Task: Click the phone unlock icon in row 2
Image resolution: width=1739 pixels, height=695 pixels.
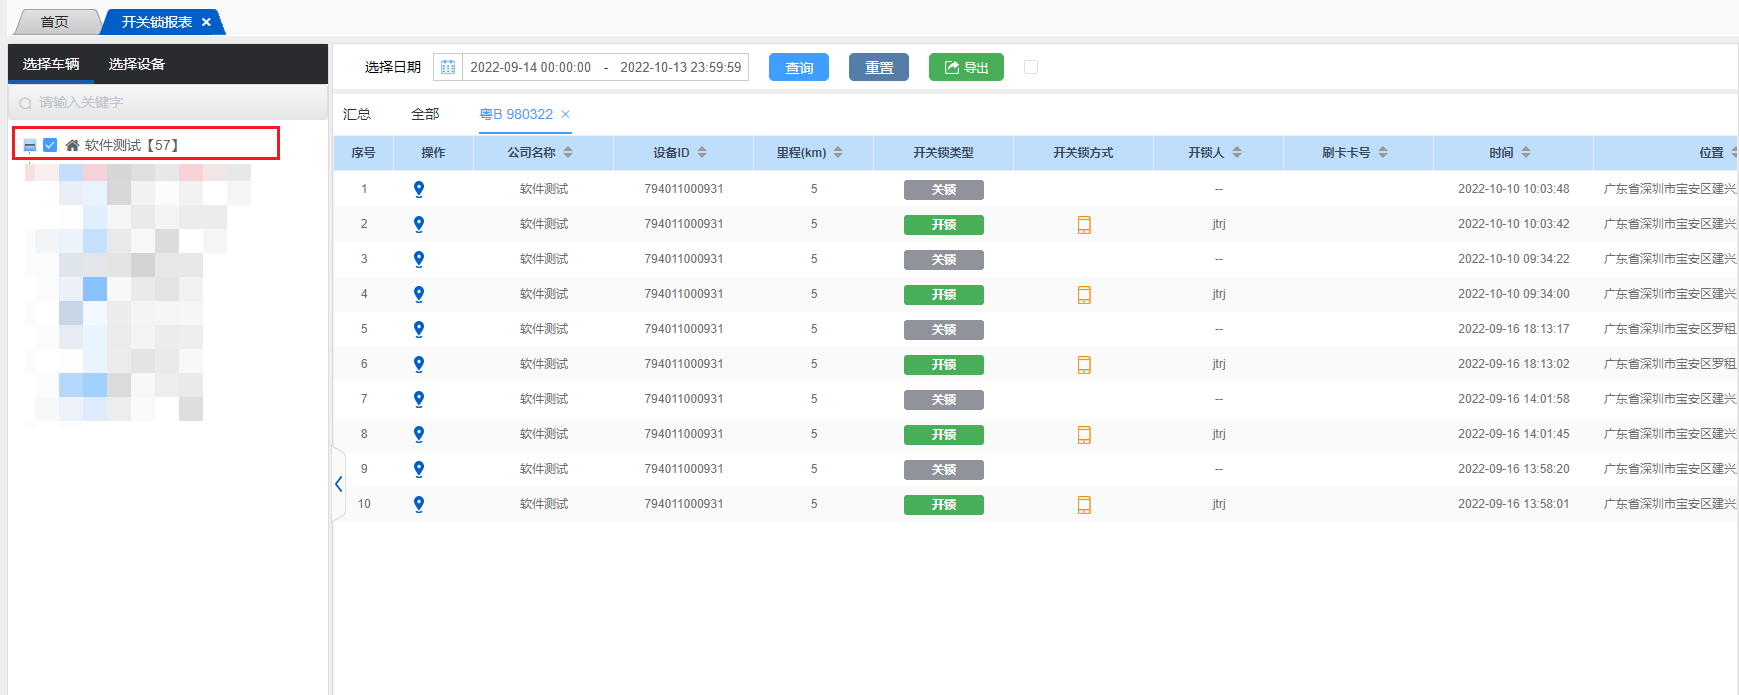Action: click(1084, 225)
